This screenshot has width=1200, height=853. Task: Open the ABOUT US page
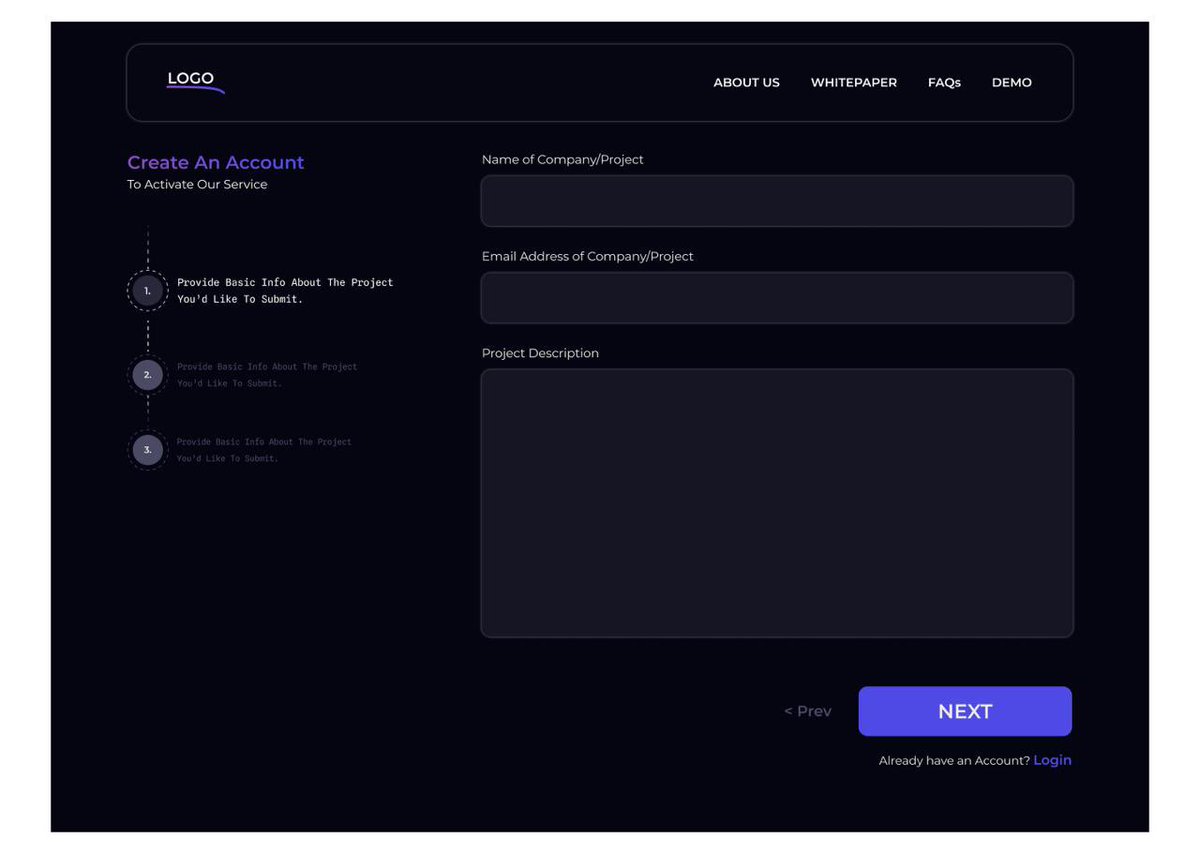(746, 83)
